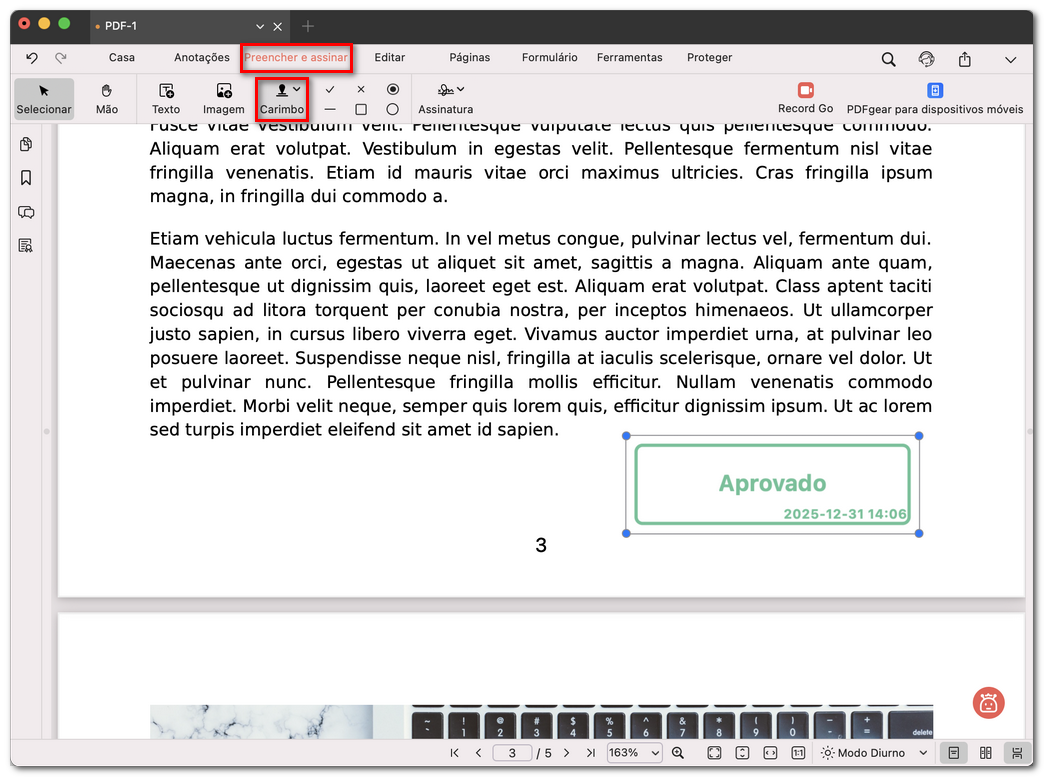Screen dimensions: 1044x777
Task: Select the filled dot mark tool
Action: 392,88
